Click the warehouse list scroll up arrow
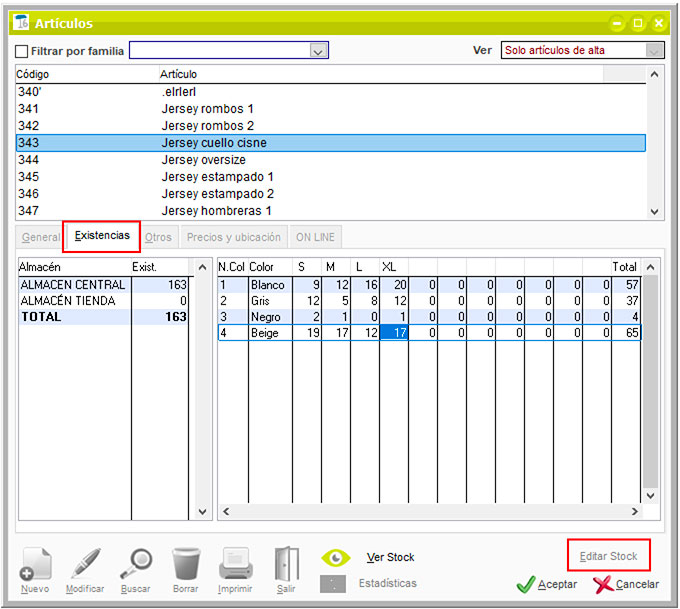The image size is (680, 609). (202, 267)
